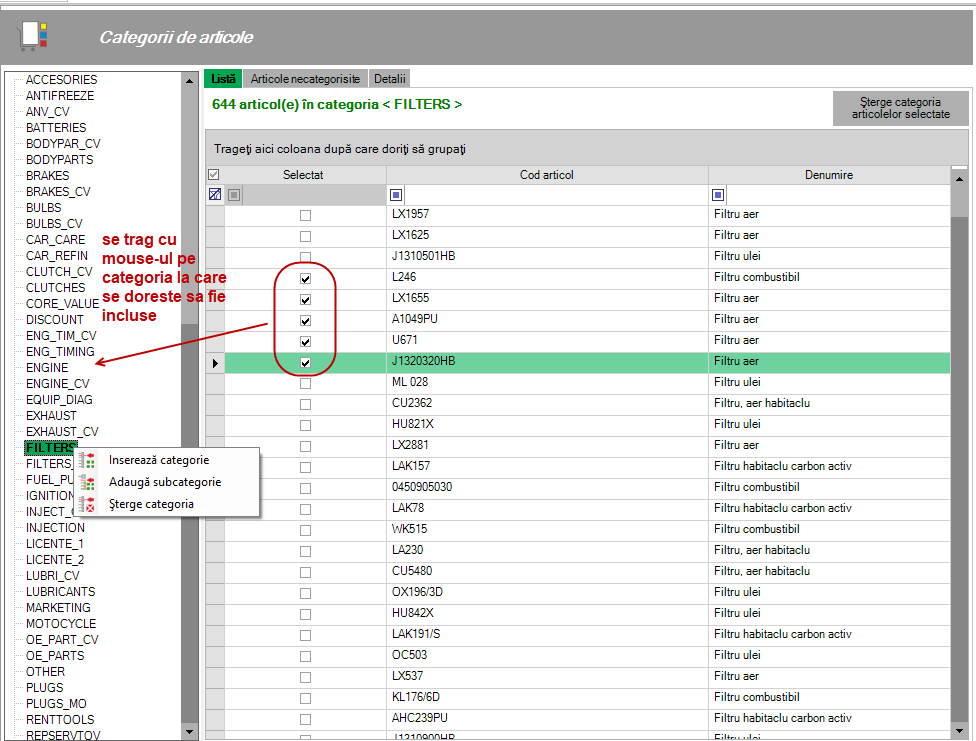Click article grid scrollbar up arrow
The image size is (976, 741).
tap(959, 175)
